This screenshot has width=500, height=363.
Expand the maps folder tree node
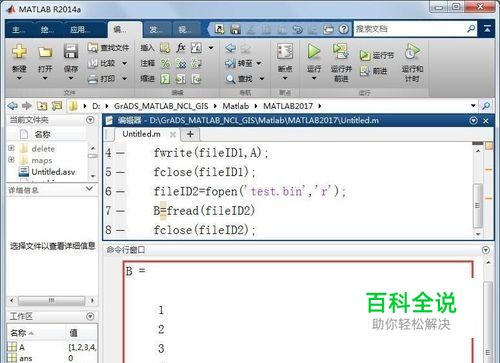[x=11, y=160]
